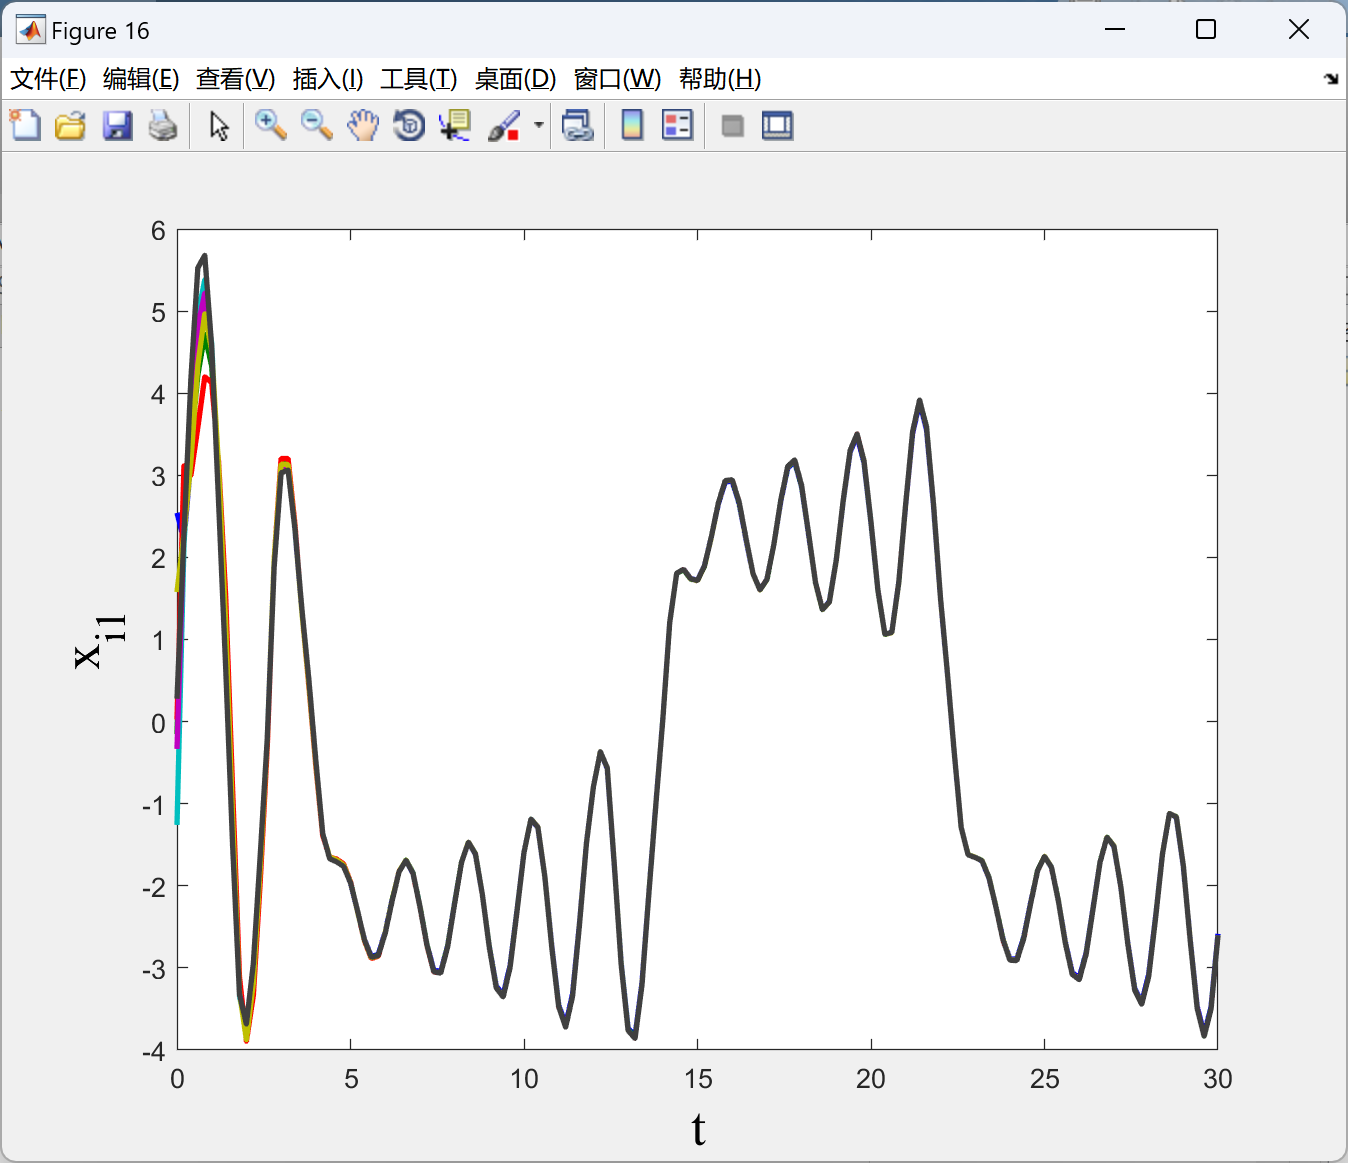Open the 窗口(W) menu
The width and height of the screenshot is (1348, 1163).
coord(618,79)
